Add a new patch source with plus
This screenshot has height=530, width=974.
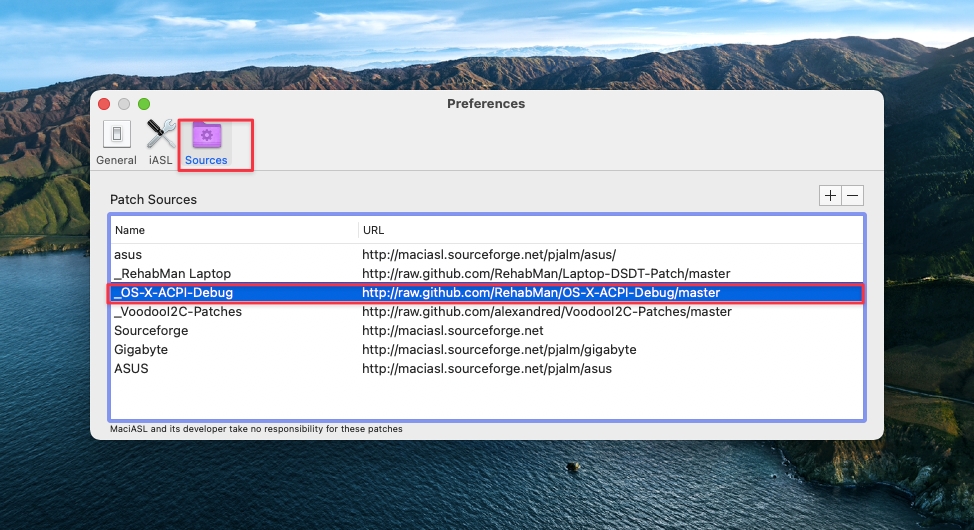tap(830, 196)
